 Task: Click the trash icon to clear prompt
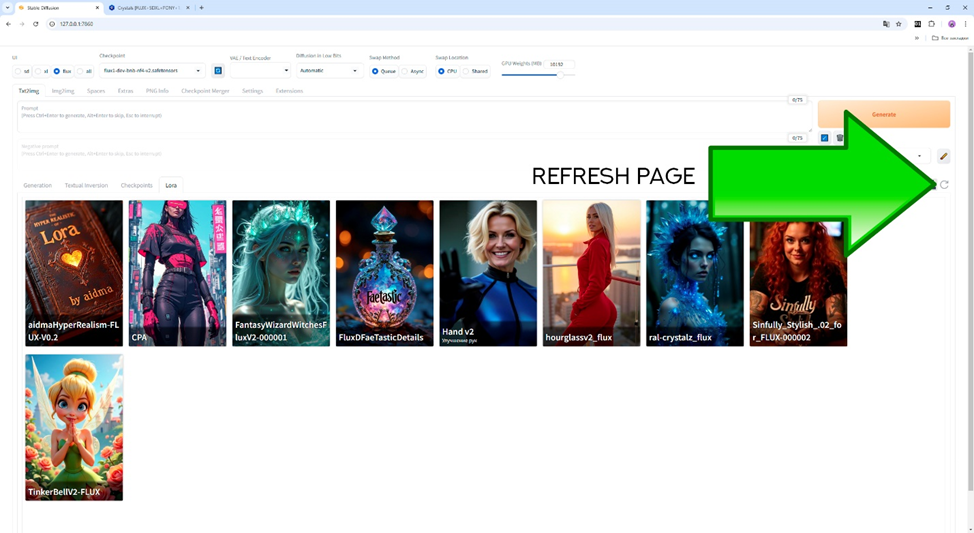(x=840, y=138)
